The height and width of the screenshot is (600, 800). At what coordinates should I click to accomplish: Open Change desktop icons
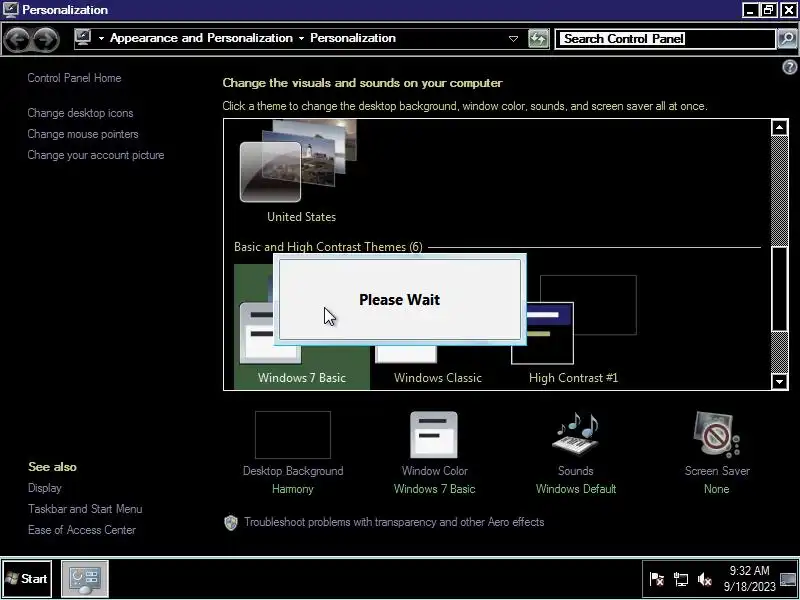80,113
